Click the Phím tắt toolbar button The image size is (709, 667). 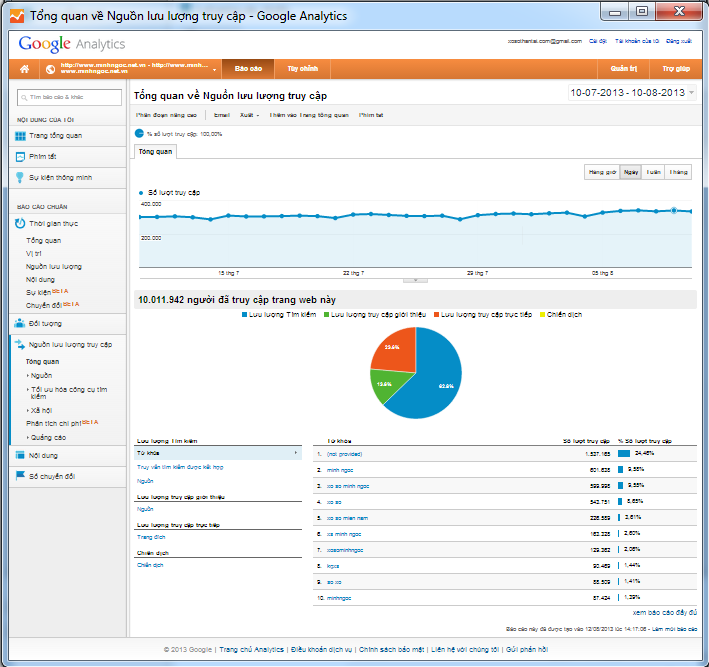click(x=371, y=115)
